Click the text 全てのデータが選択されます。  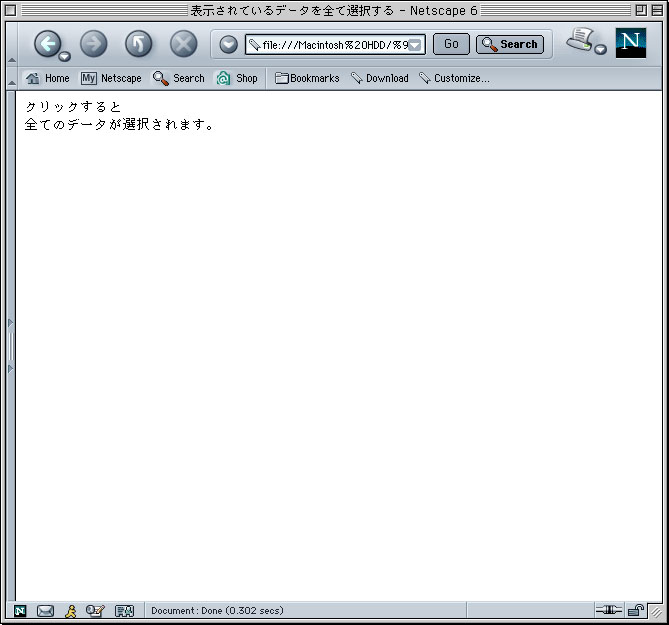[x=119, y=125]
